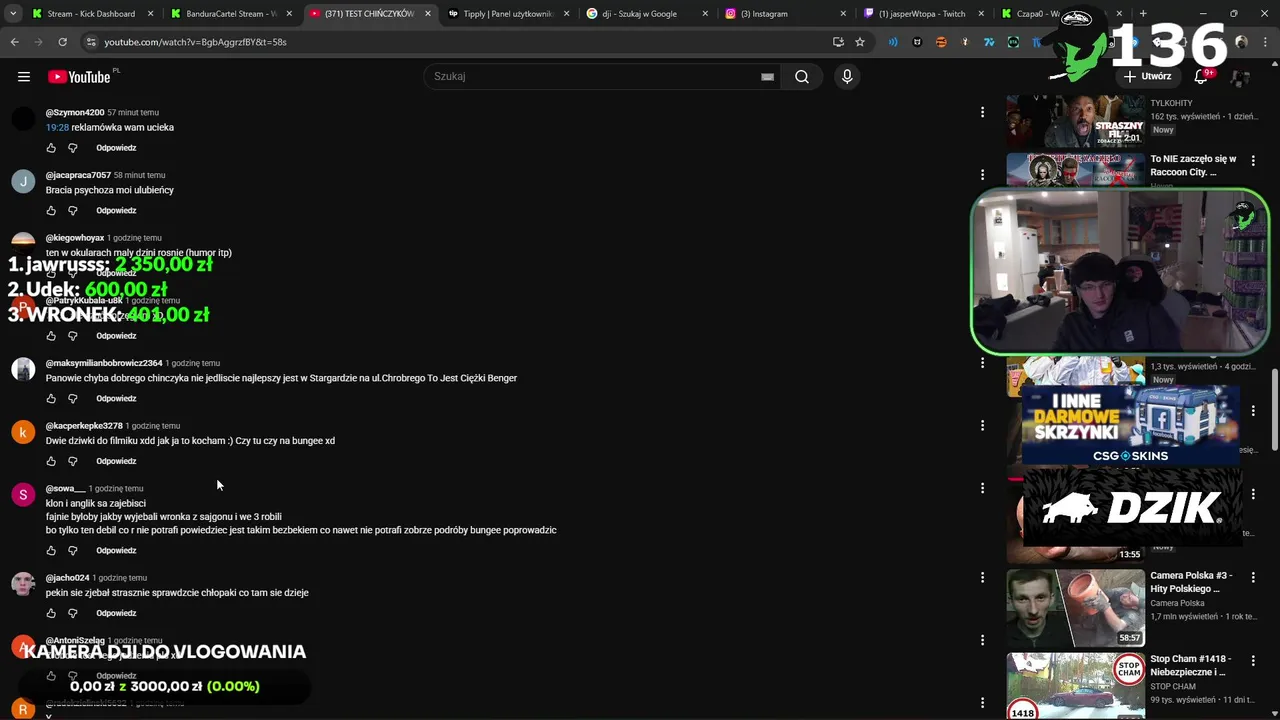This screenshot has width=1280, height=720.
Task: Open @jacho024 channel from username
Action: (x=67, y=578)
